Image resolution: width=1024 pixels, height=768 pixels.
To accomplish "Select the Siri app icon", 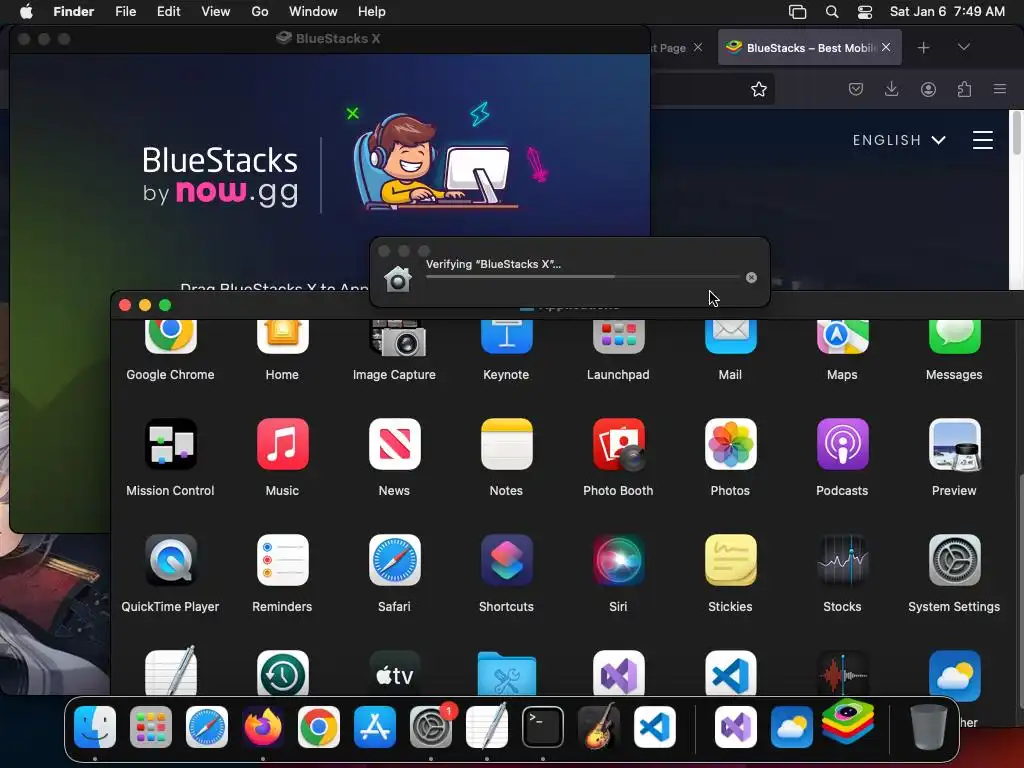I will pos(618,560).
